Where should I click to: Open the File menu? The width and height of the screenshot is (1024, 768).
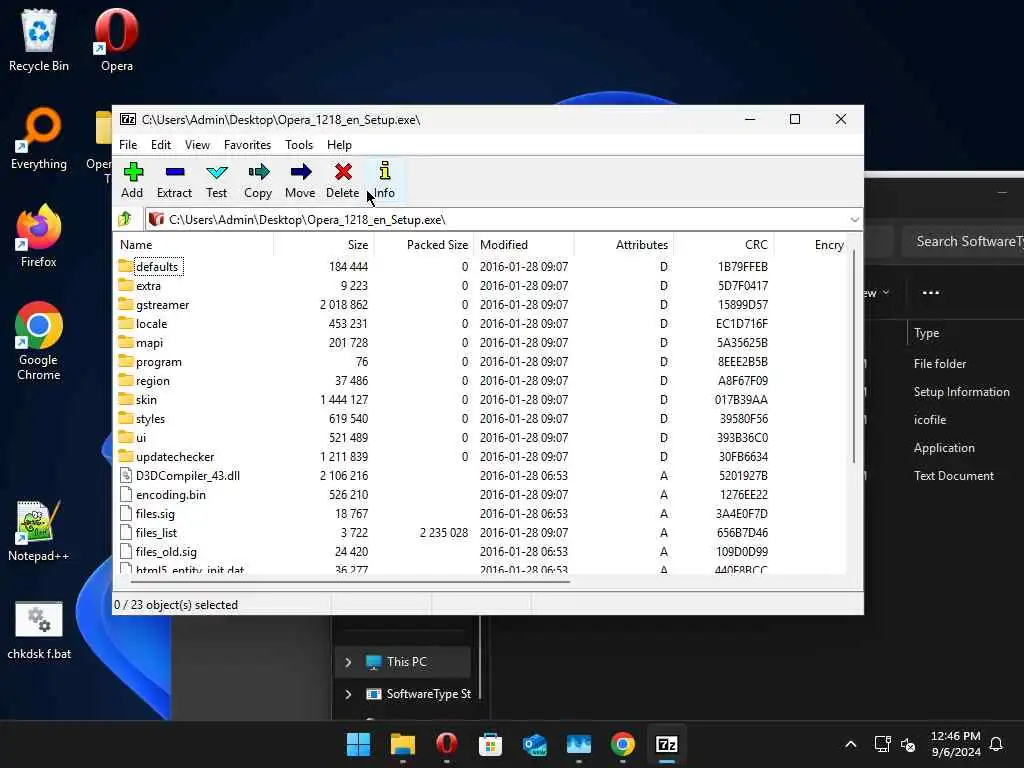click(128, 145)
